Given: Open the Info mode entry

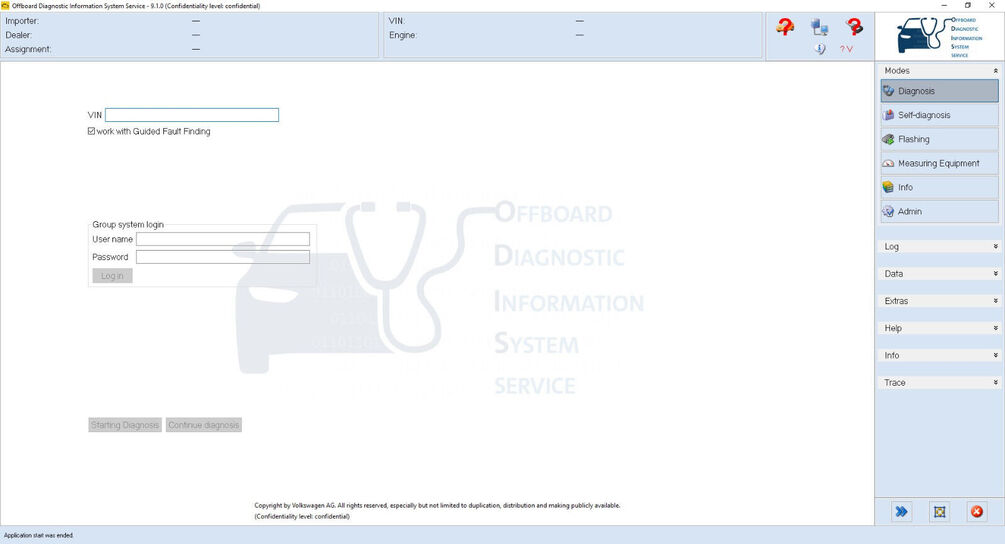Looking at the screenshot, I should pyautogui.click(x=940, y=187).
